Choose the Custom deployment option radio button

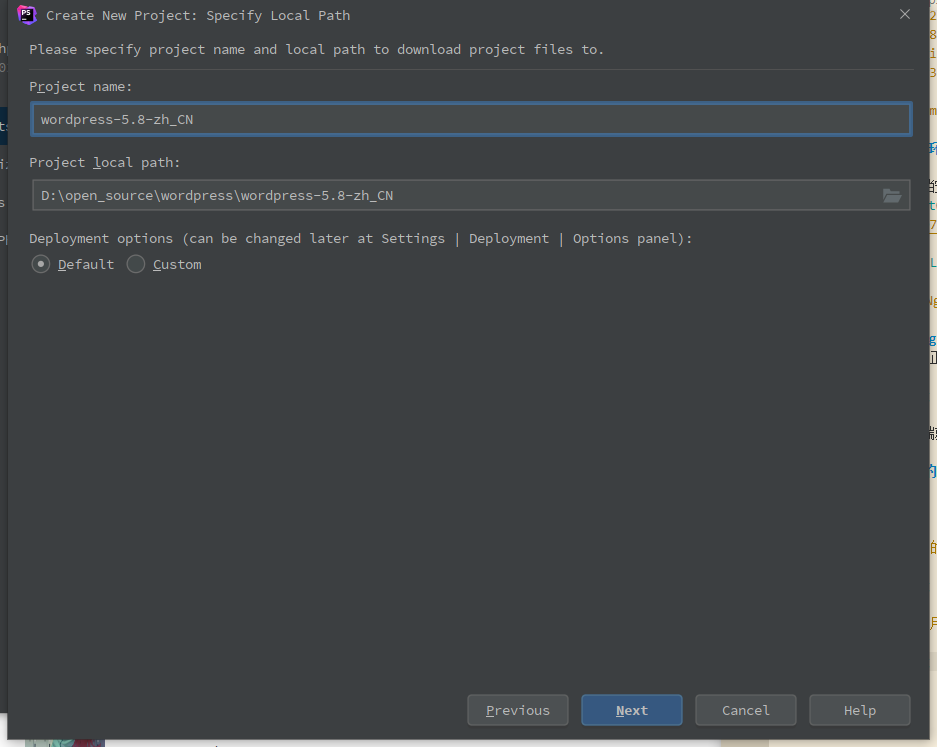136,264
